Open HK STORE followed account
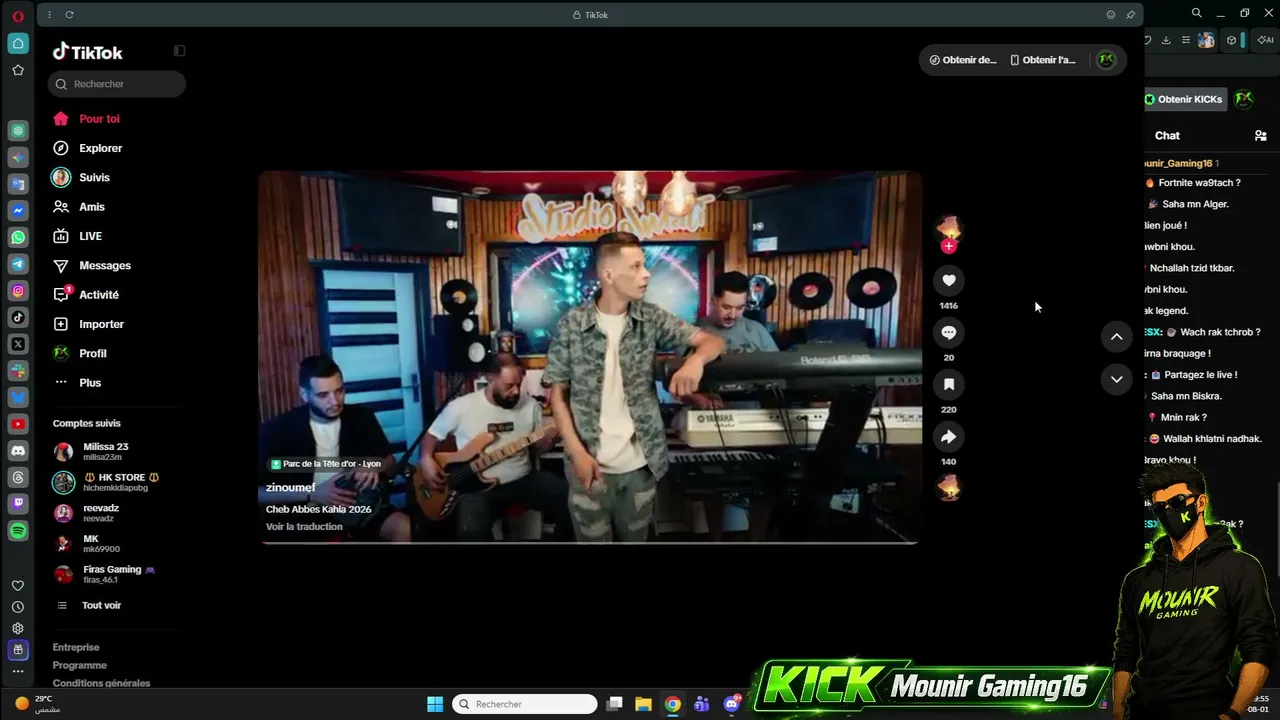 [106, 482]
